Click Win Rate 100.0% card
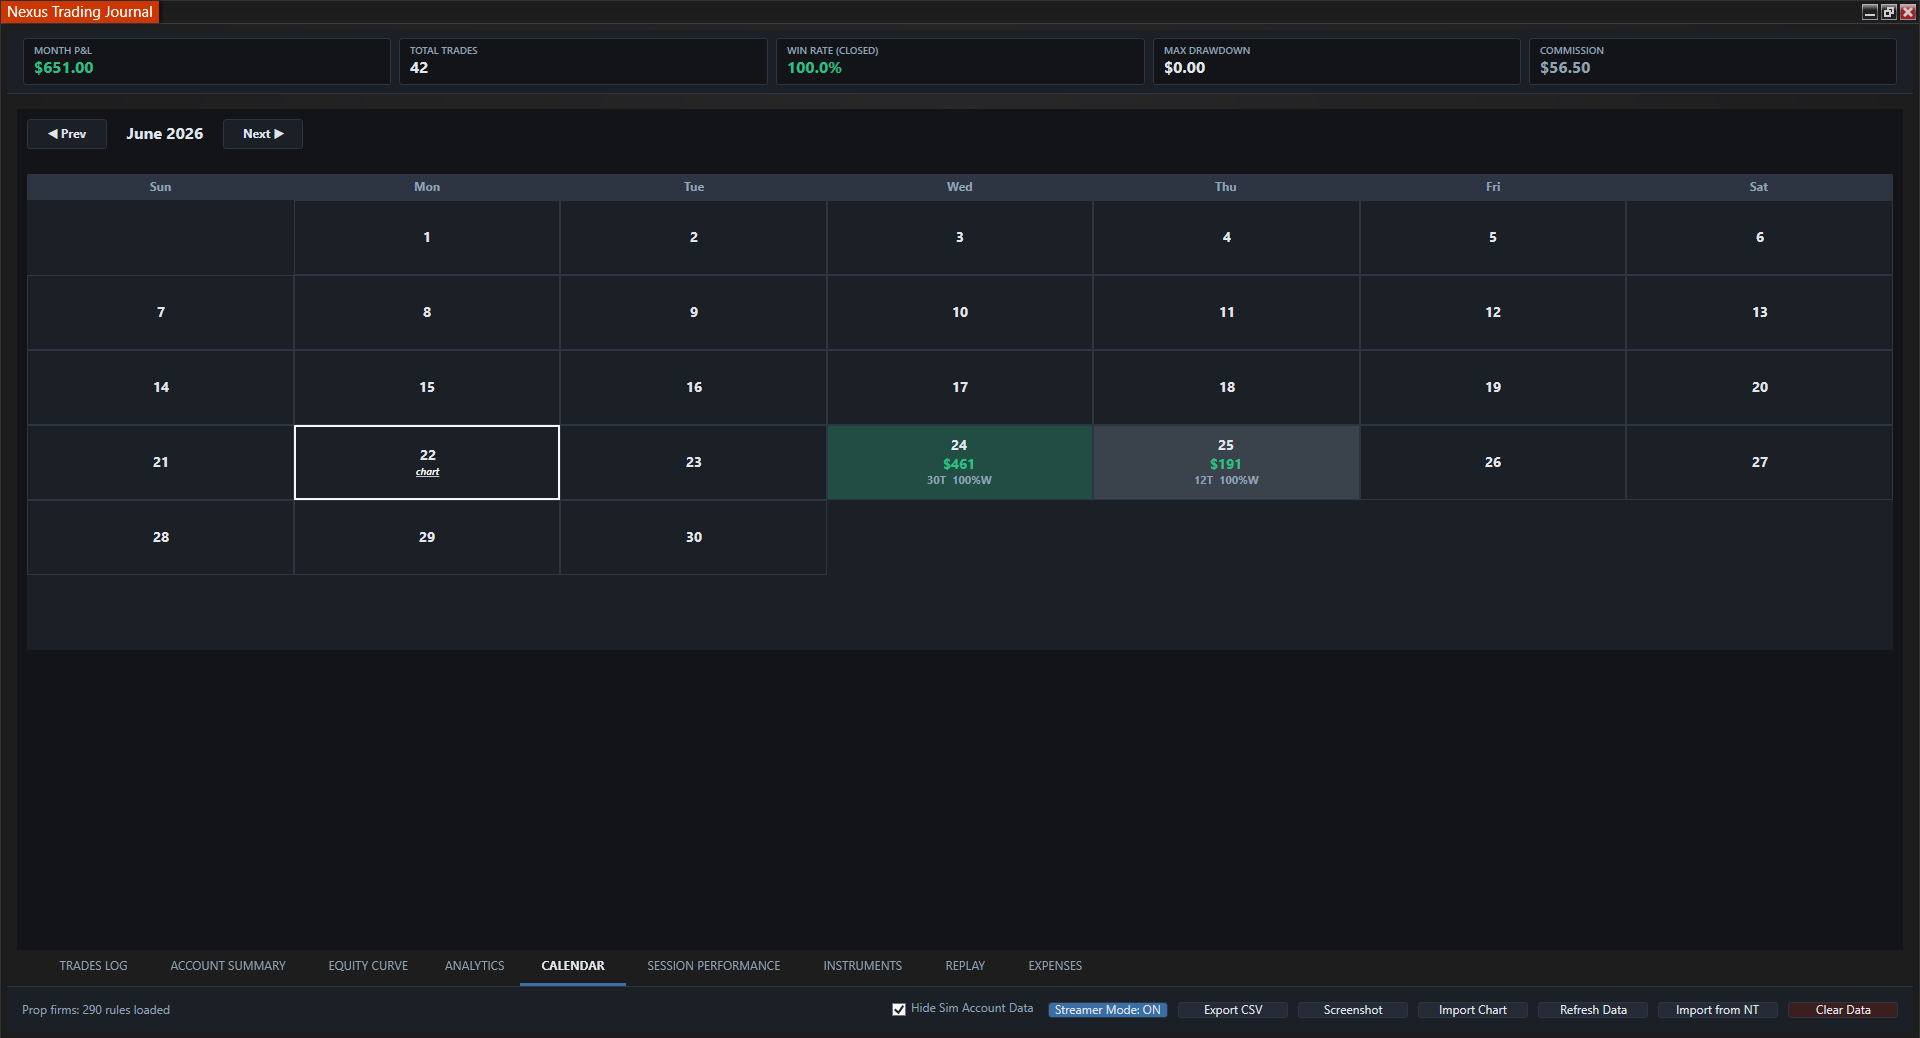The height and width of the screenshot is (1038, 1920). pyautogui.click(x=960, y=61)
